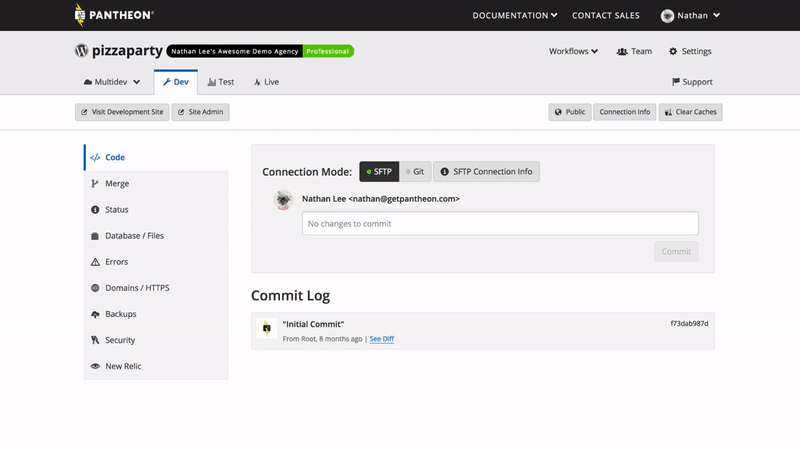800x449 pixels.
Task: Open Contact Sales in top menu
Action: tap(606, 15)
